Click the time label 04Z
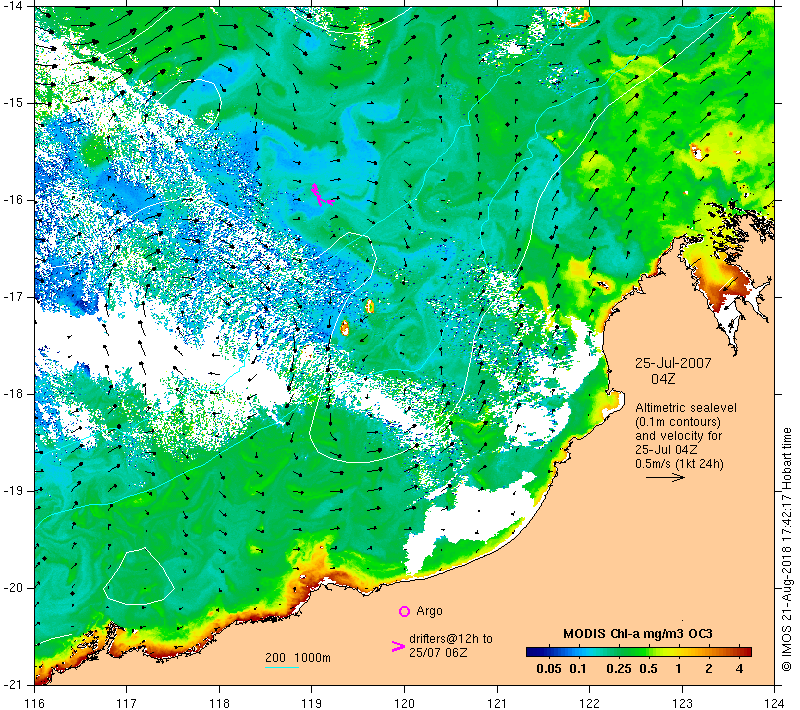Screen dimensions: 800x710 663,379
